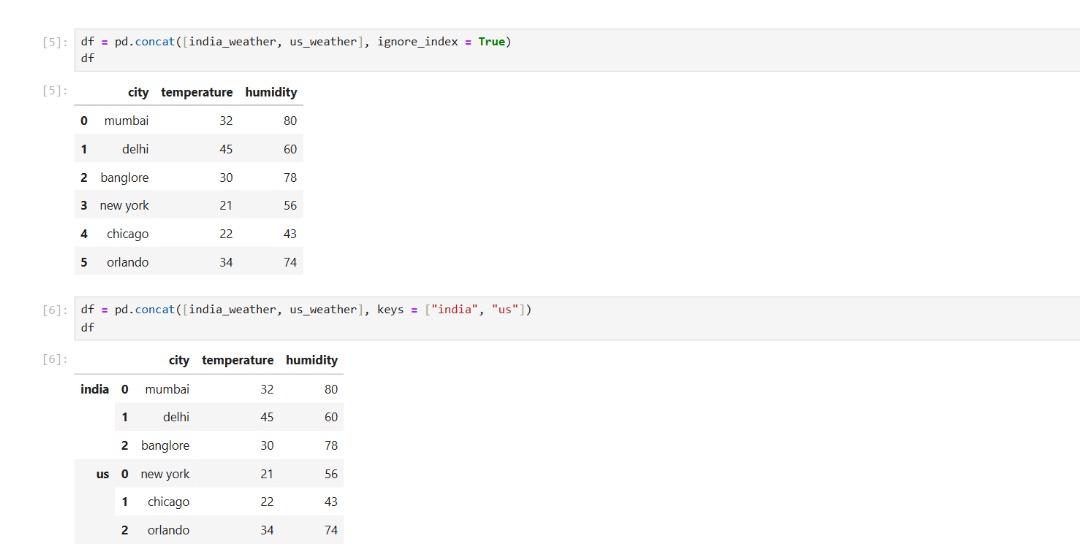Click humidity 80 in the output [6] table
The image size is (1080, 554).
(x=331, y=389)
